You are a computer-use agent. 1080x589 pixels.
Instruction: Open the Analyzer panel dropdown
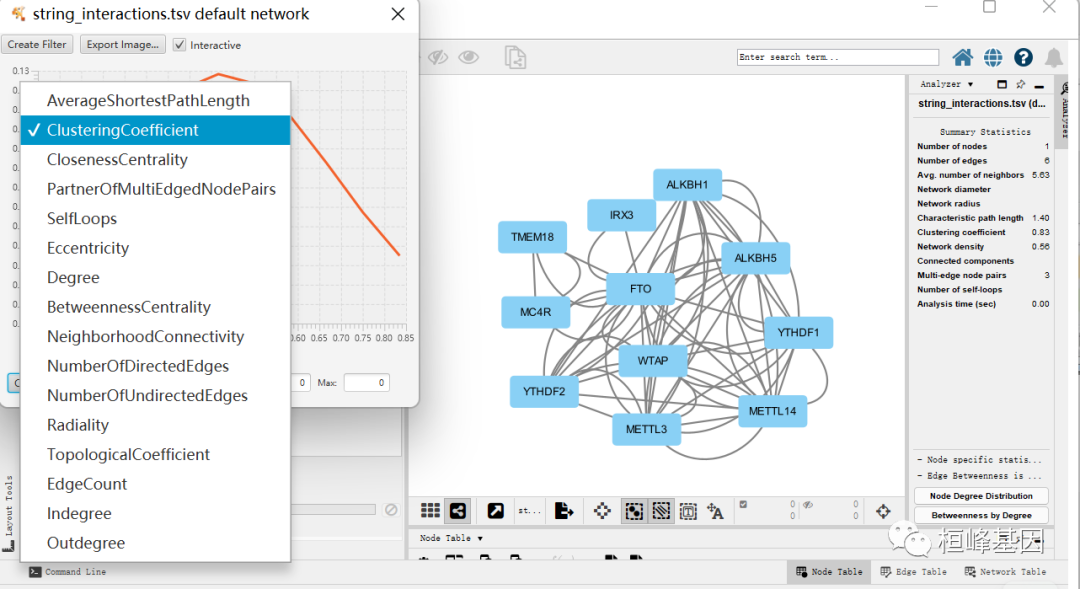[946, 84]
